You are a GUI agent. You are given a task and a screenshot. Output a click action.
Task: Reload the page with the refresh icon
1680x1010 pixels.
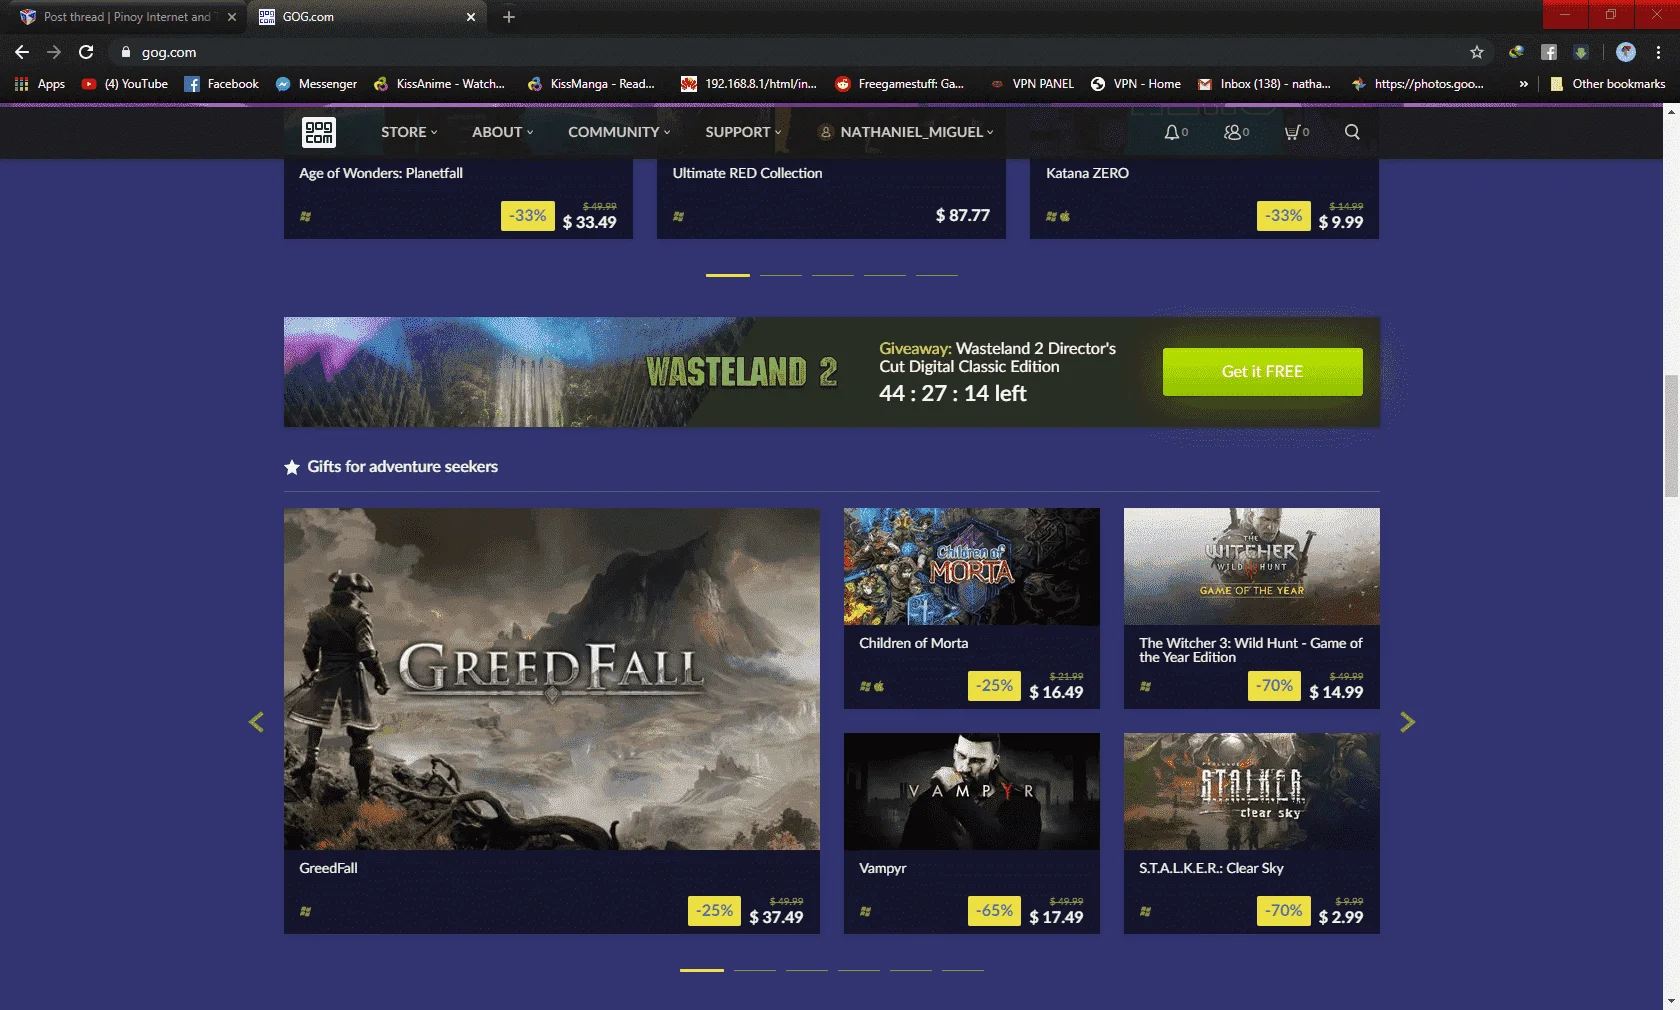click(x=86, y=52)
